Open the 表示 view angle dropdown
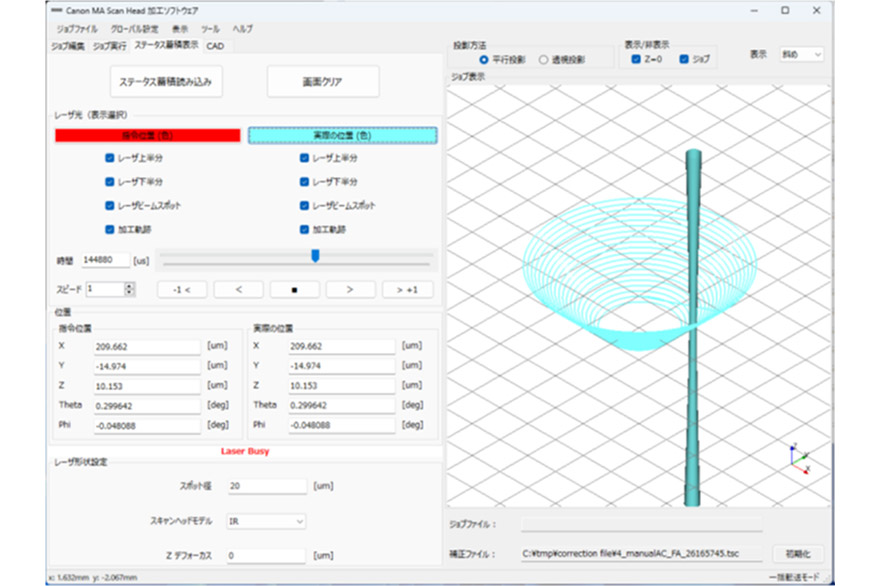The height and width of the screenshot is (586, 880). point(801,54)
